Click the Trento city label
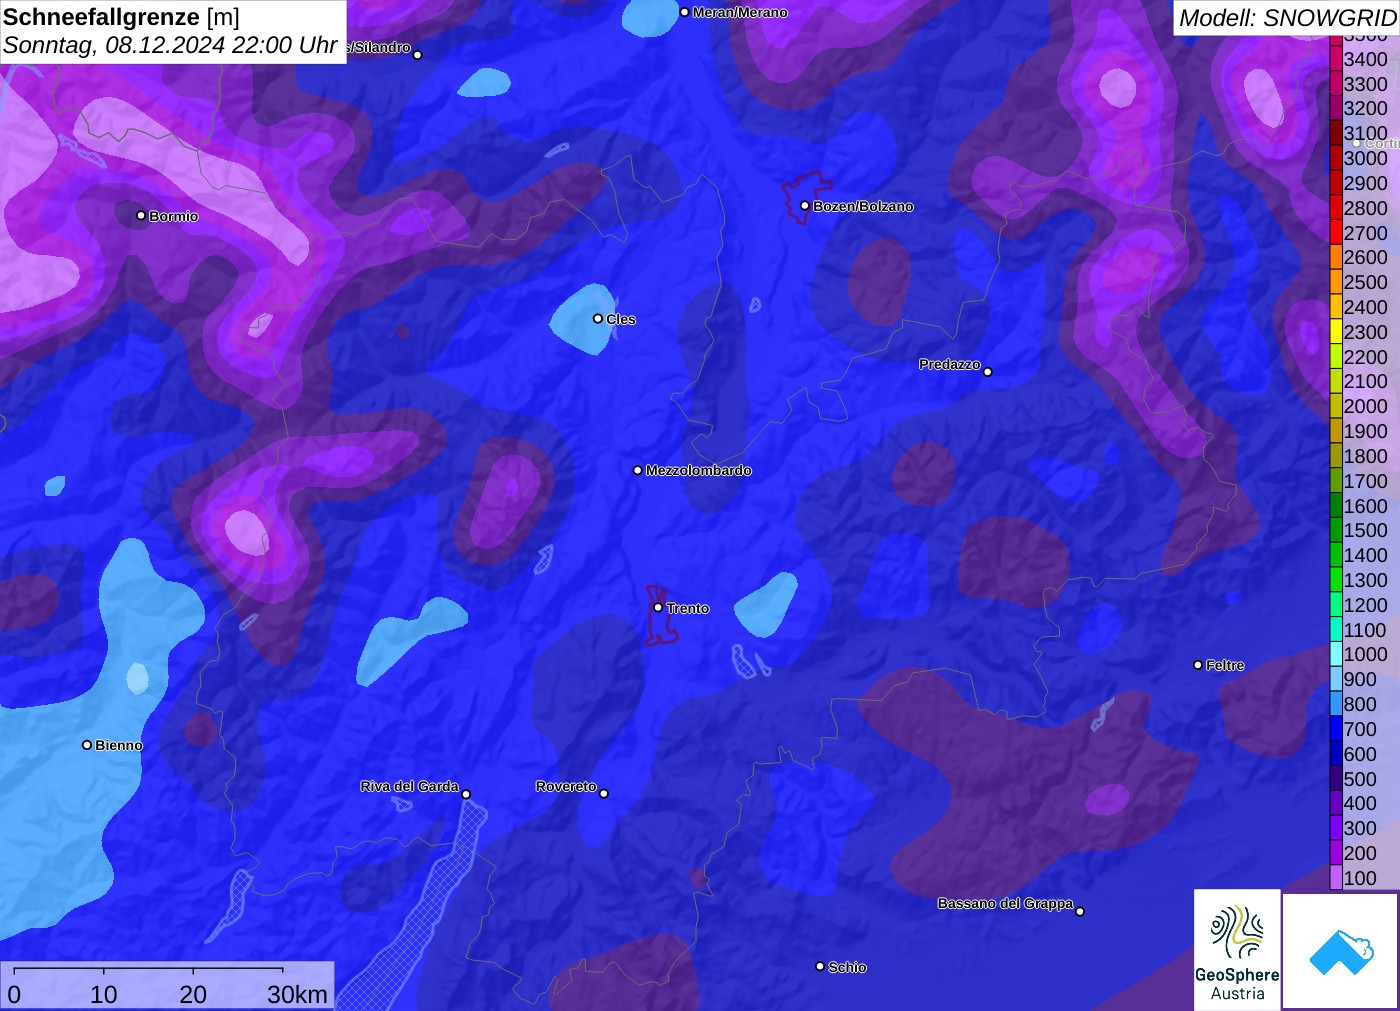Viewport: 1400px width, 1011px height. [688, 608]
